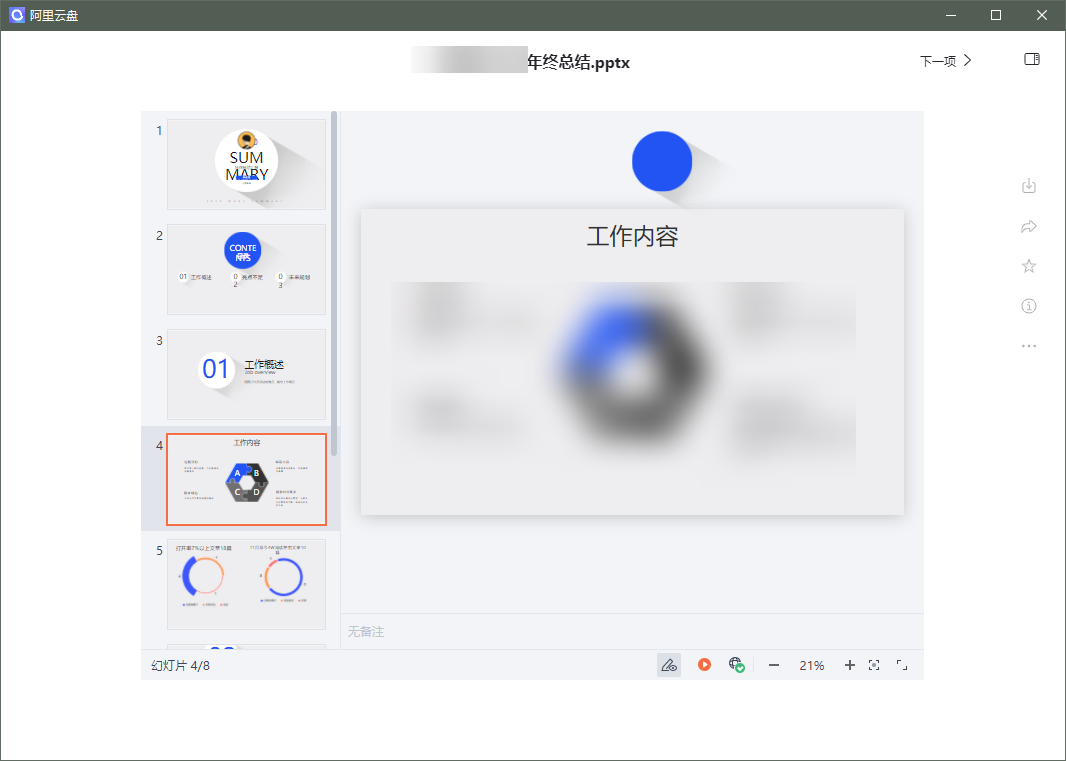Click the 21% zoom level value

point(812,665)
